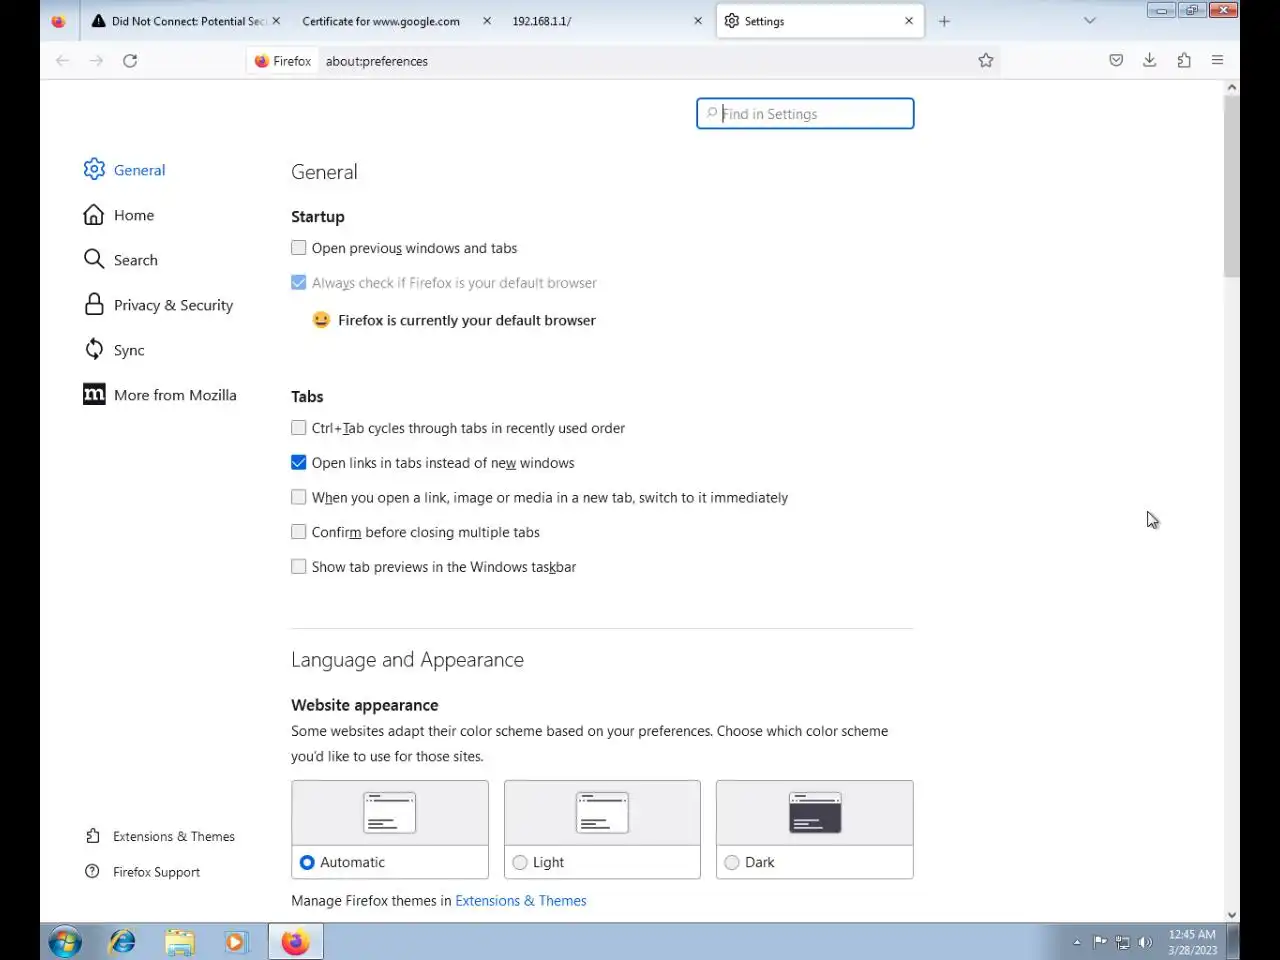Enable switch to new tab immediately checkbox
The width and height of the screenshot is (1280, 960).
coord(299,497)
